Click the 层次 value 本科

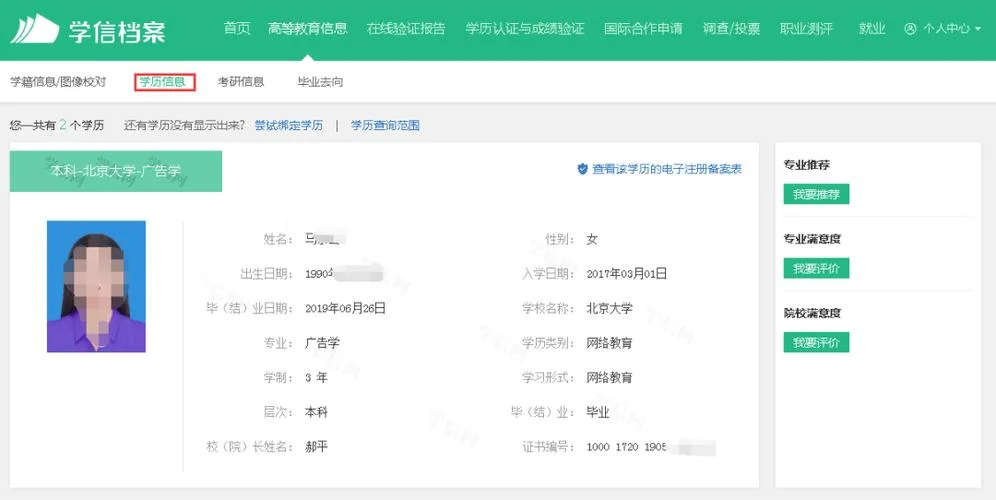coord(316,412)
